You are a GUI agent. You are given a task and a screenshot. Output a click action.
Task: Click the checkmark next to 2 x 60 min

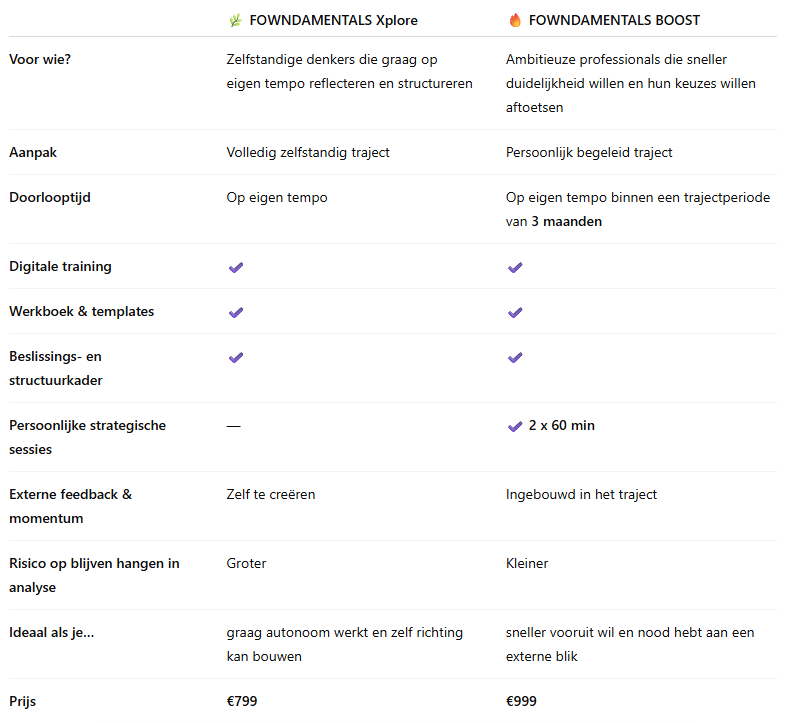click(515, 426)
